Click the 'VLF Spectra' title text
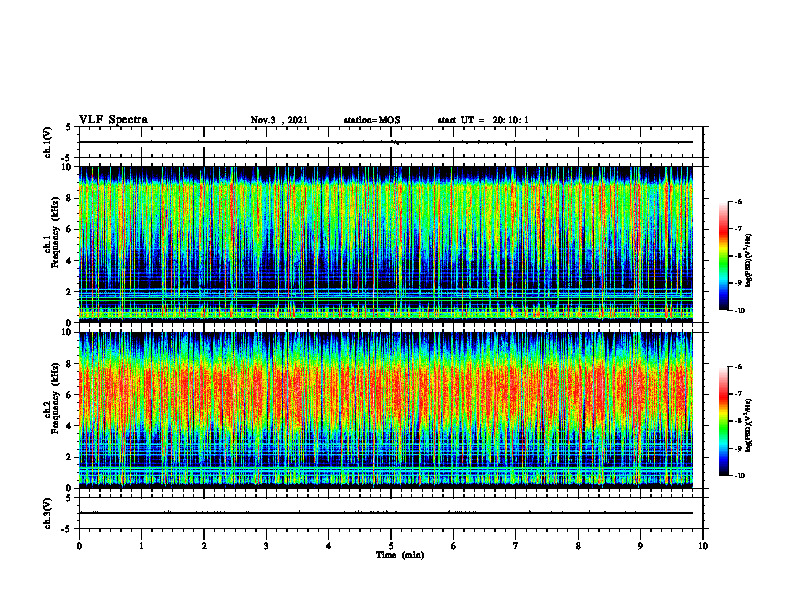The width and height of the screenshot is (792, 612). [113, 120]
